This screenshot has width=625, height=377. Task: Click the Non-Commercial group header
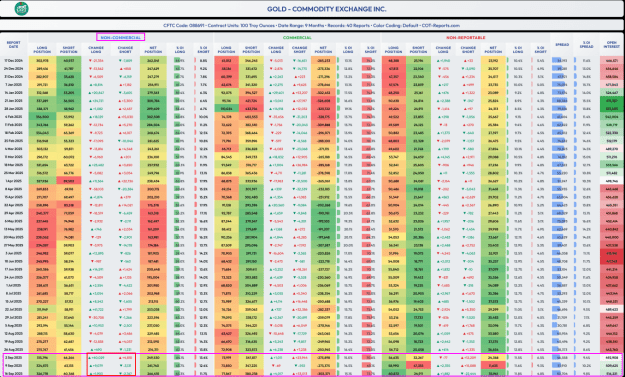tap(120, 37)
